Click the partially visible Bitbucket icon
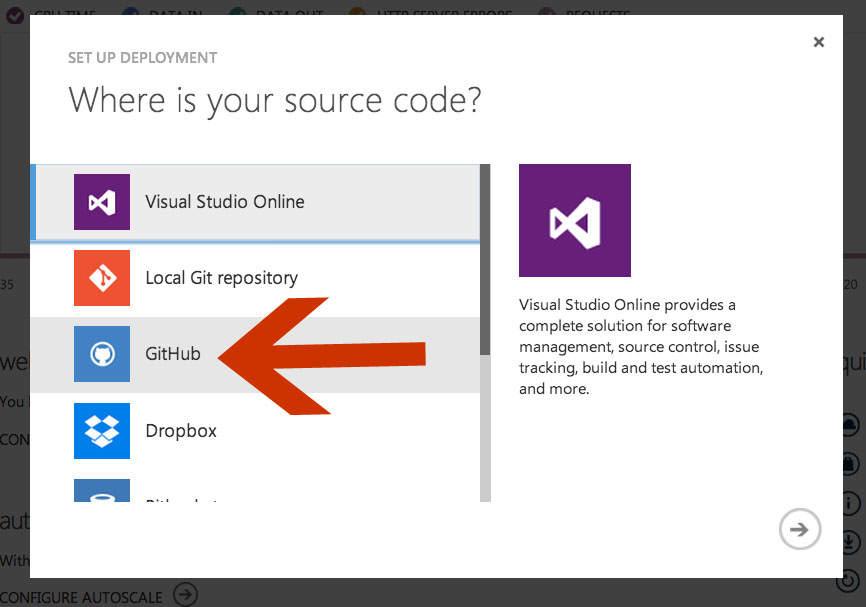Image resolution: width=866 pixels, height=607 pixels. tap(101, 490)
